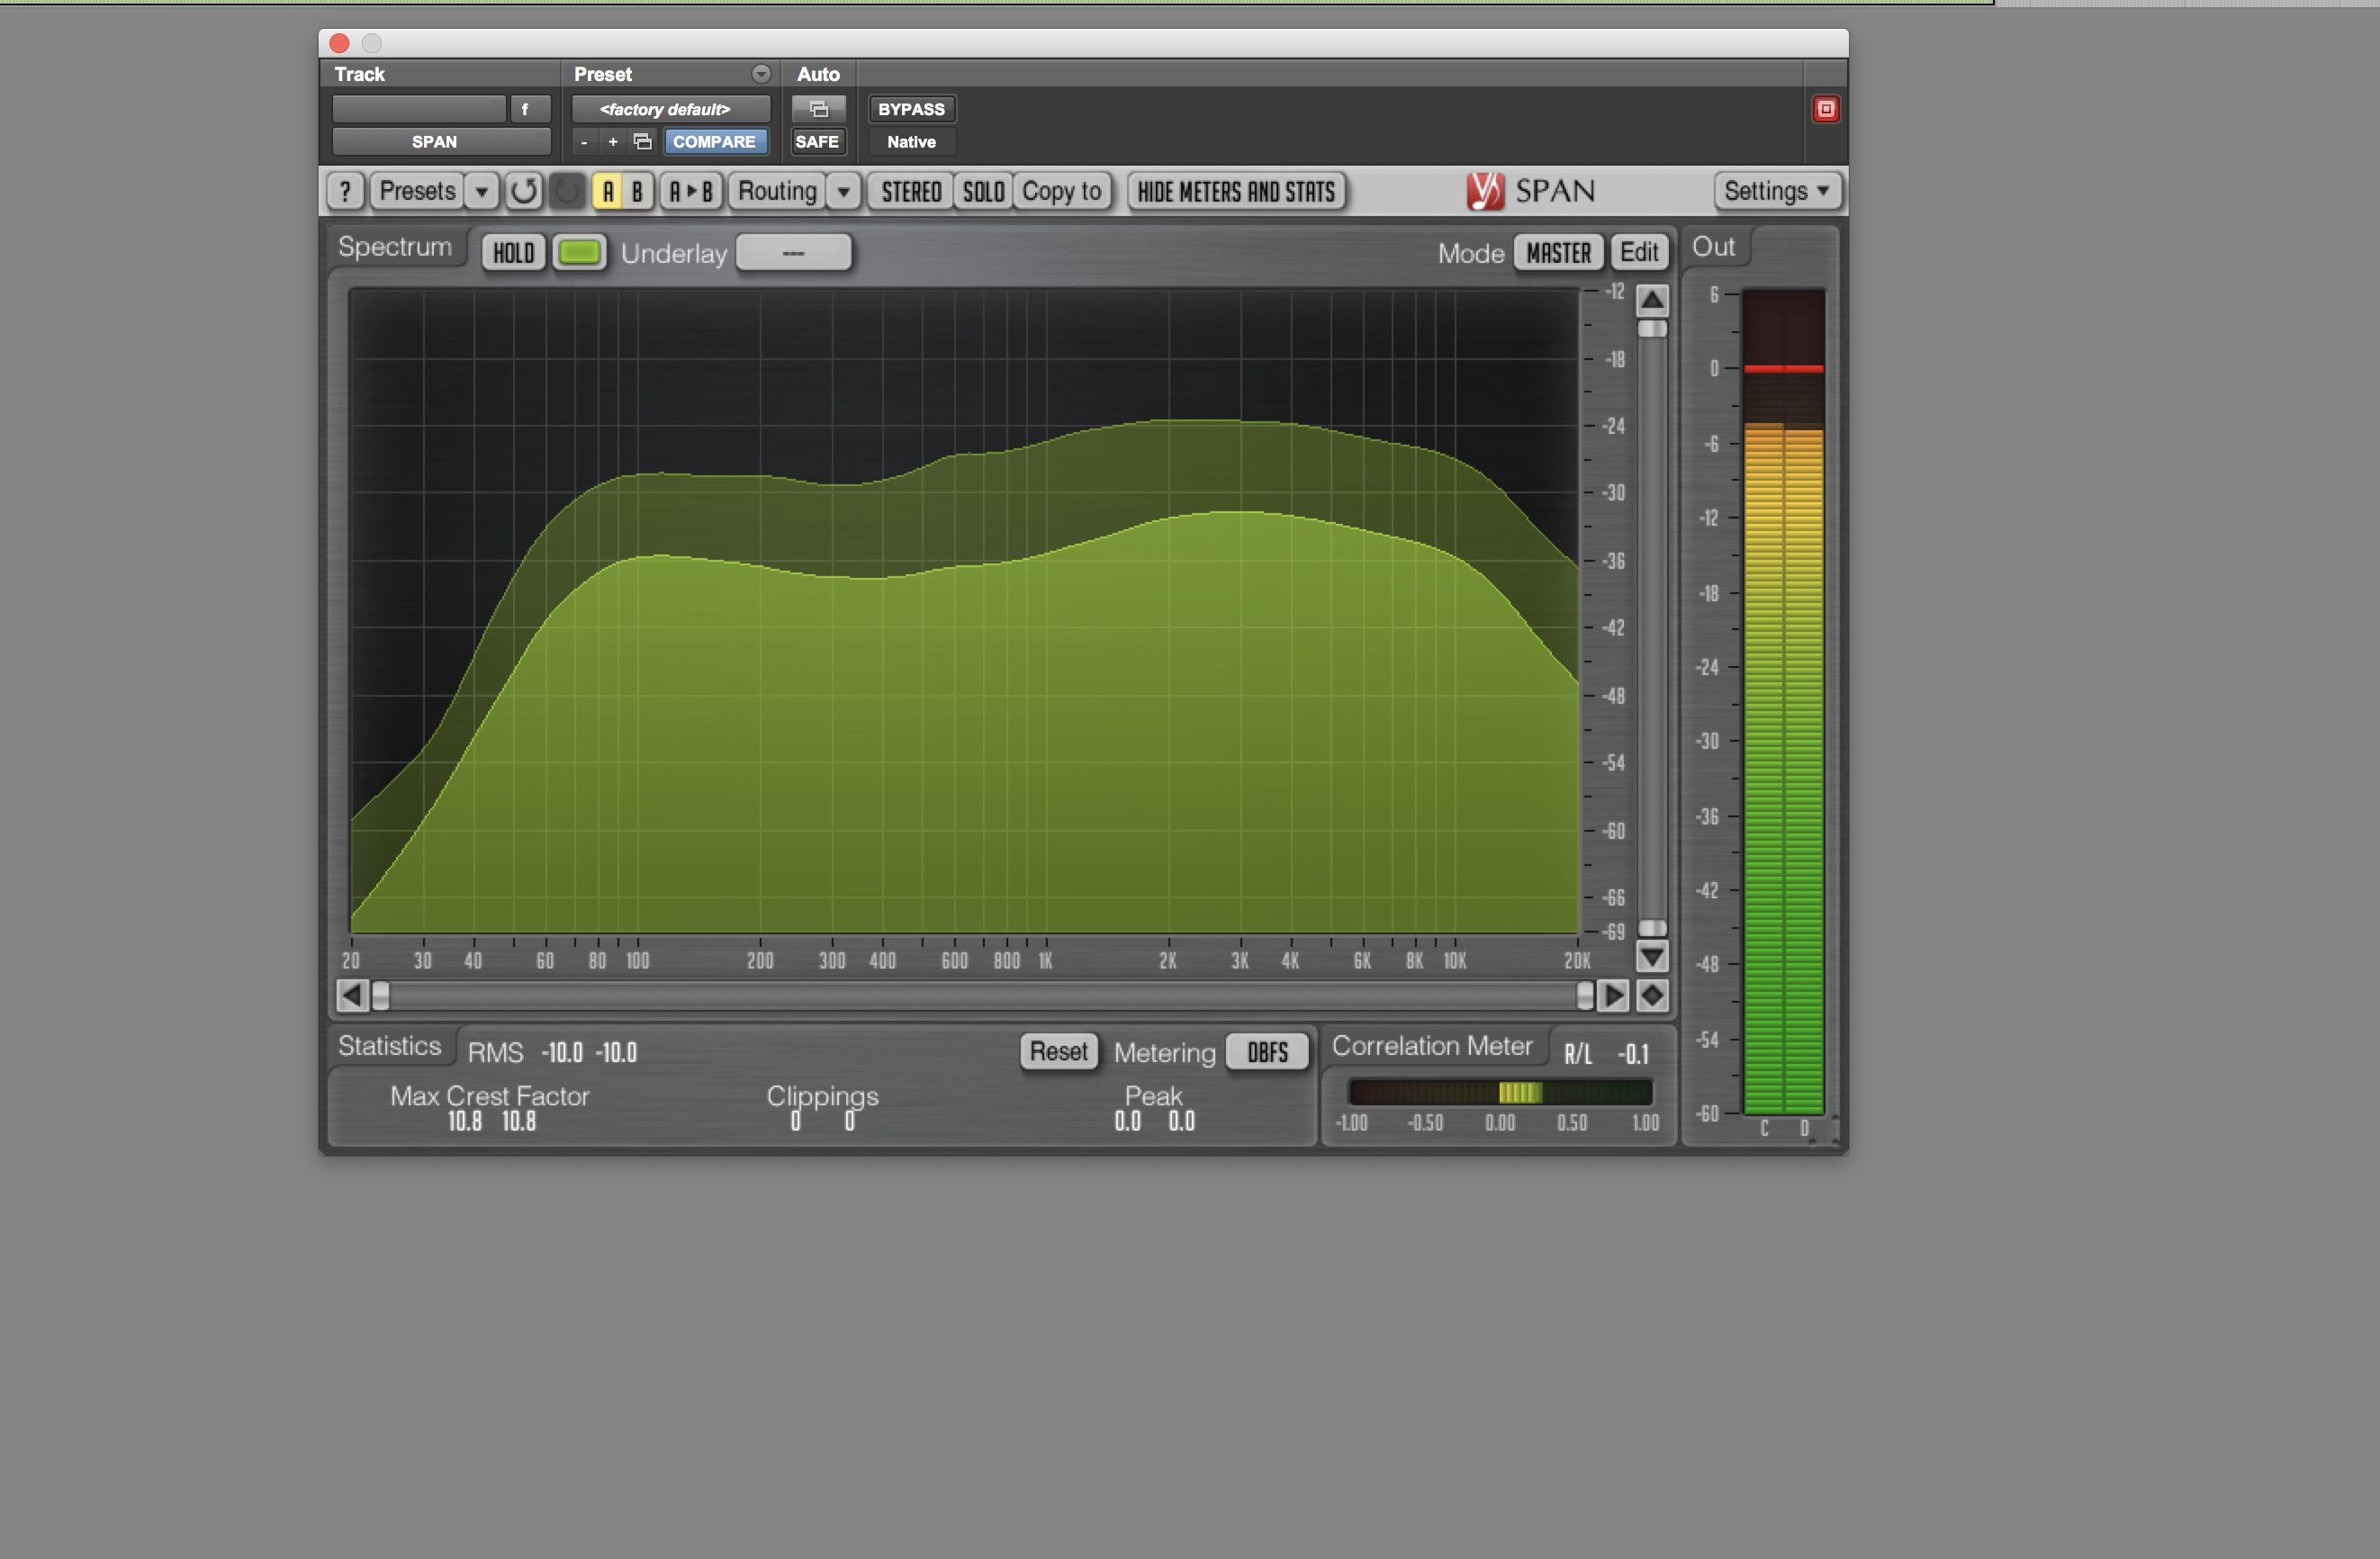The width and height of the screenshot is (2380, 1559).
Task: Toggle the spectrum HOLD button
Action: pyautogui.click(x=513, y=253)
